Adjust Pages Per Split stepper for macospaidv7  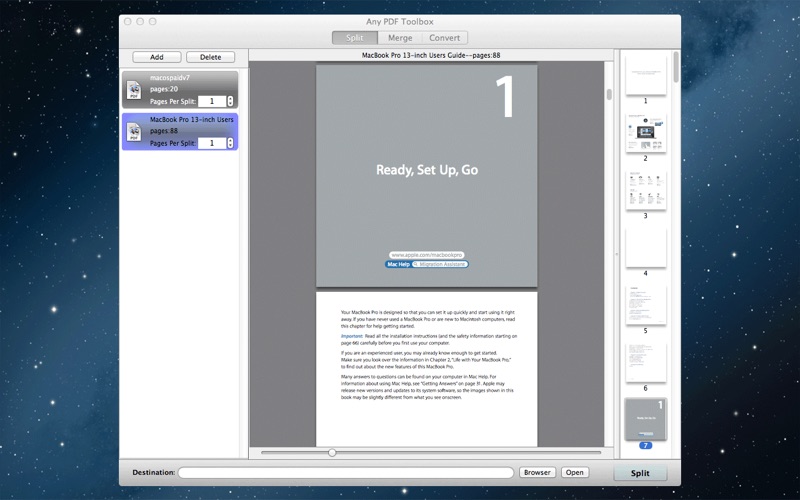230,101
